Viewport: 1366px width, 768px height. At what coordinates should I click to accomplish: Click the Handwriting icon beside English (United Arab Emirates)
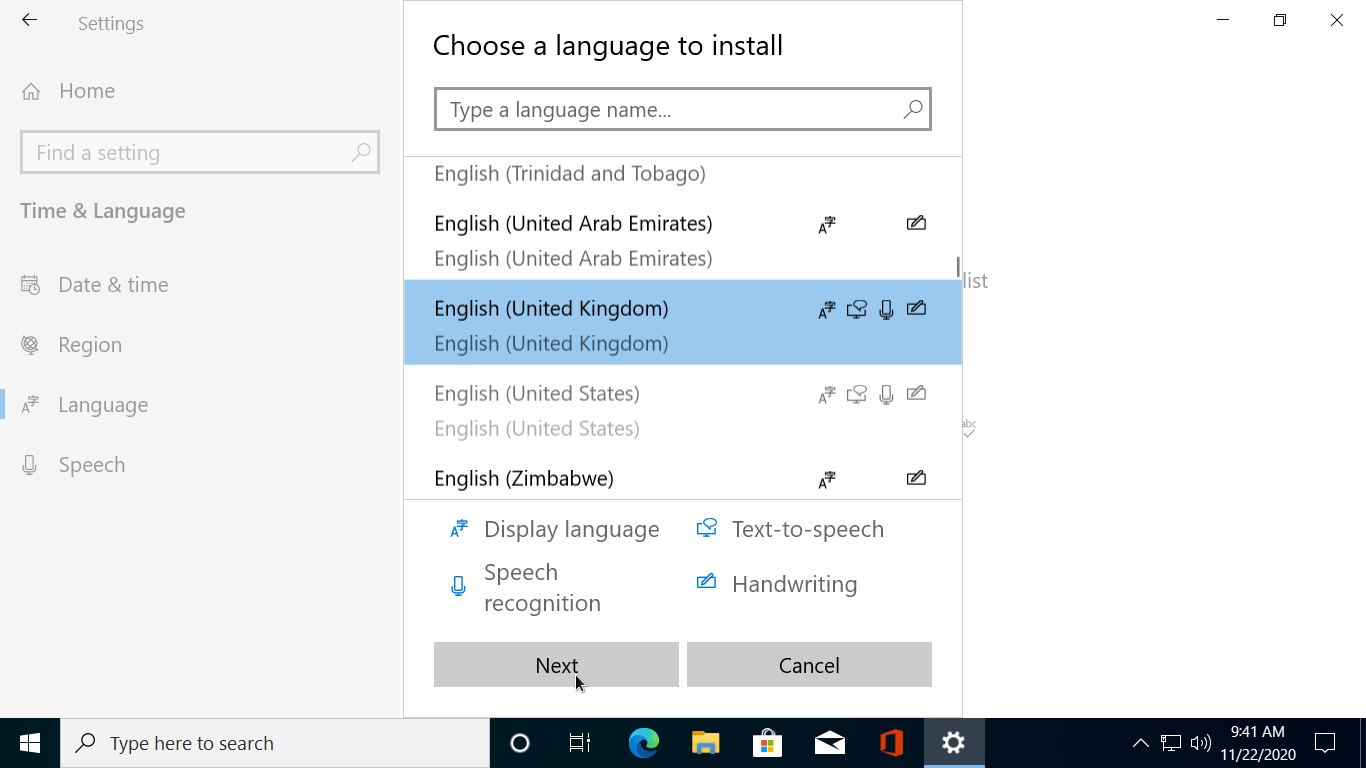pos(916,223)
